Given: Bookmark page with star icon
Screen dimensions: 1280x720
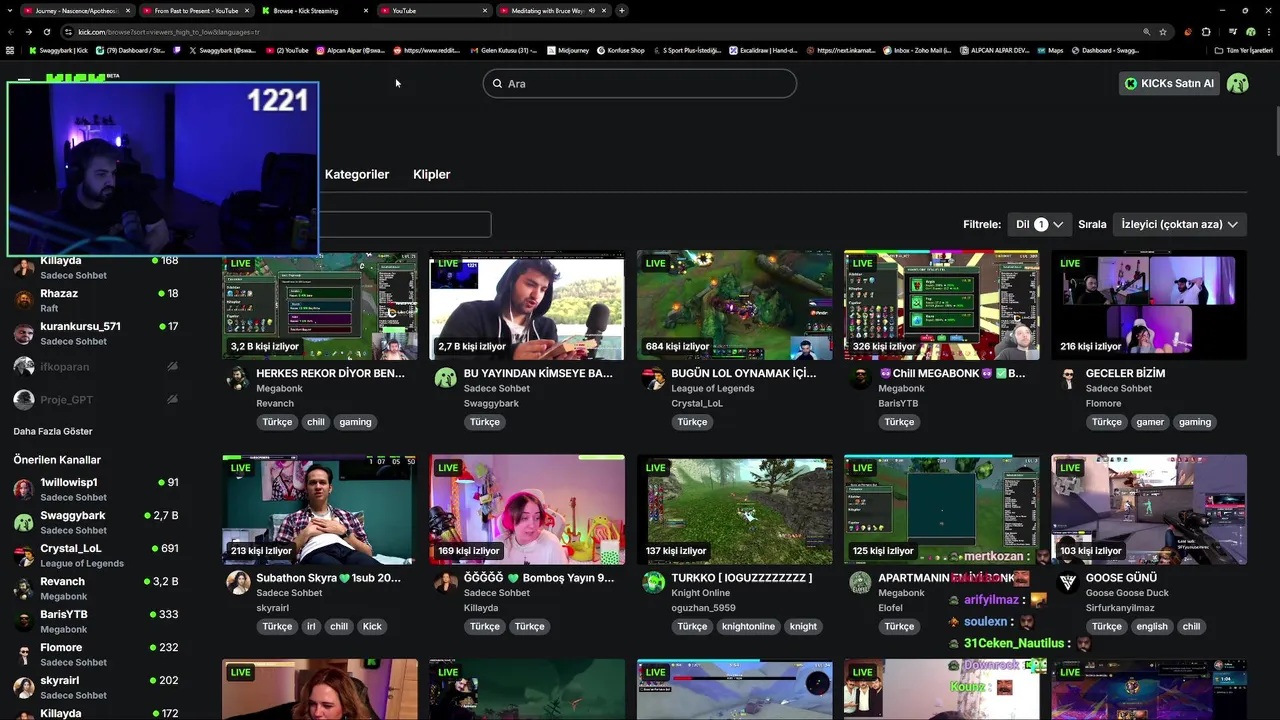Looking at the screenshot, I should coord(1163,31).
